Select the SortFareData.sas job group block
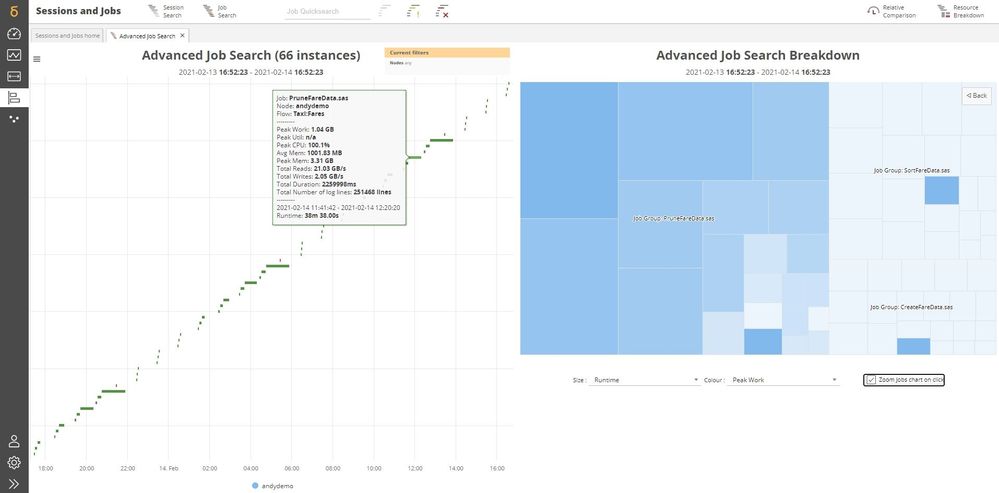 (910, 170)
